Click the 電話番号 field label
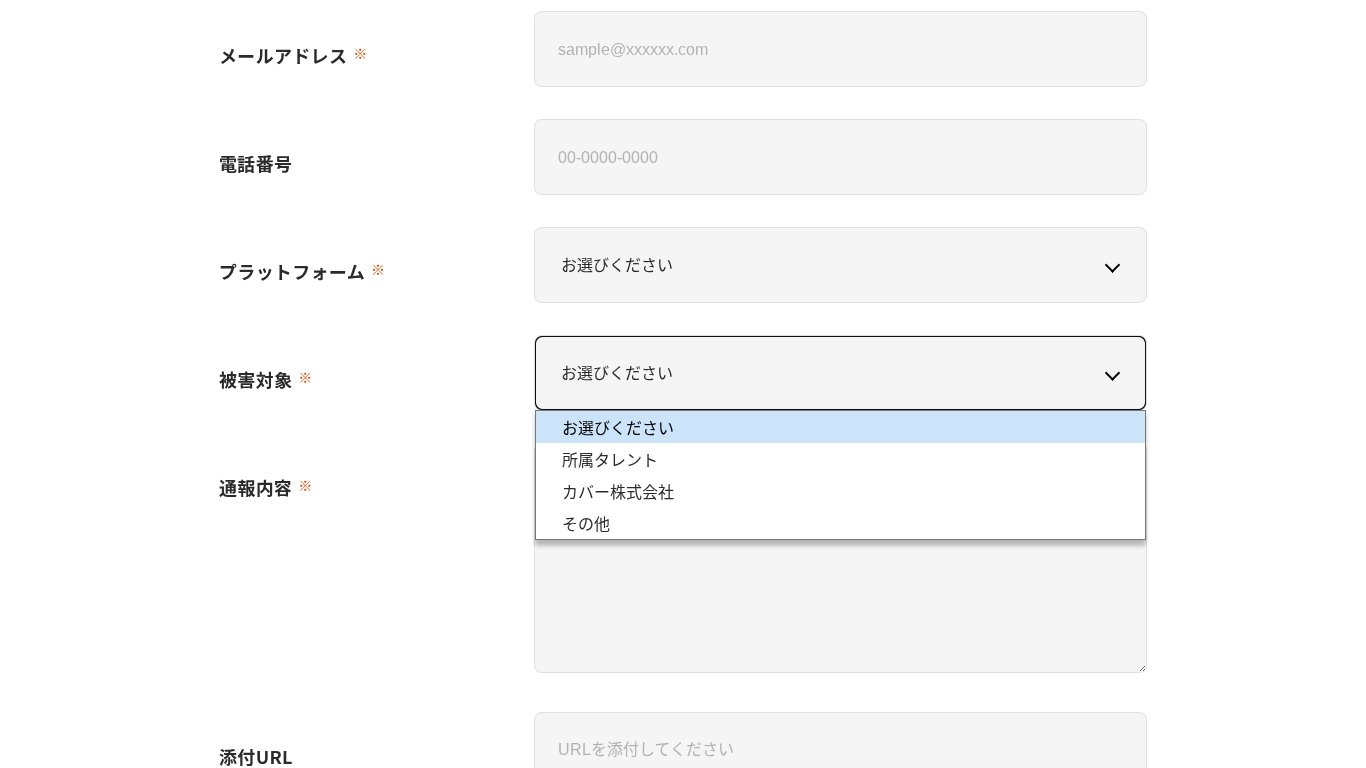The height and width of the screenshot is (768, 1366). click(255, 164)
